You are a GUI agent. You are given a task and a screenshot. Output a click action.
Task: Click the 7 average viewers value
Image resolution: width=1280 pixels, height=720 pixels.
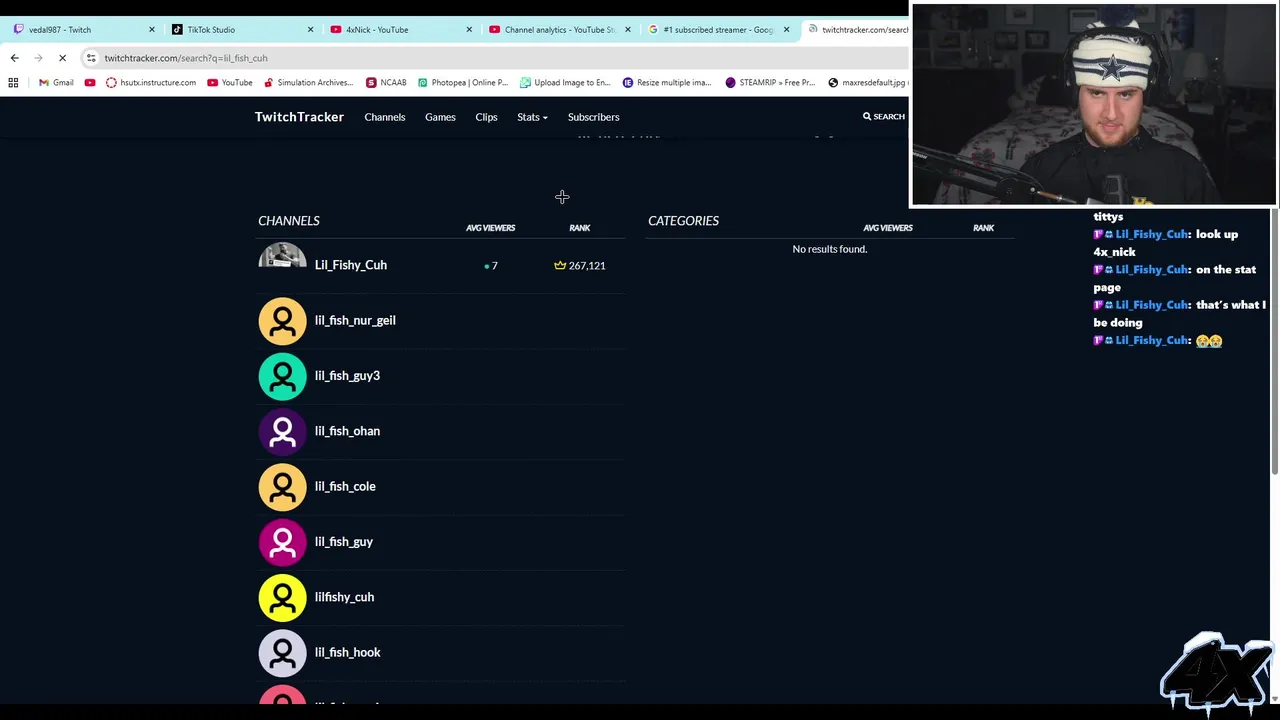coord(491,266)
